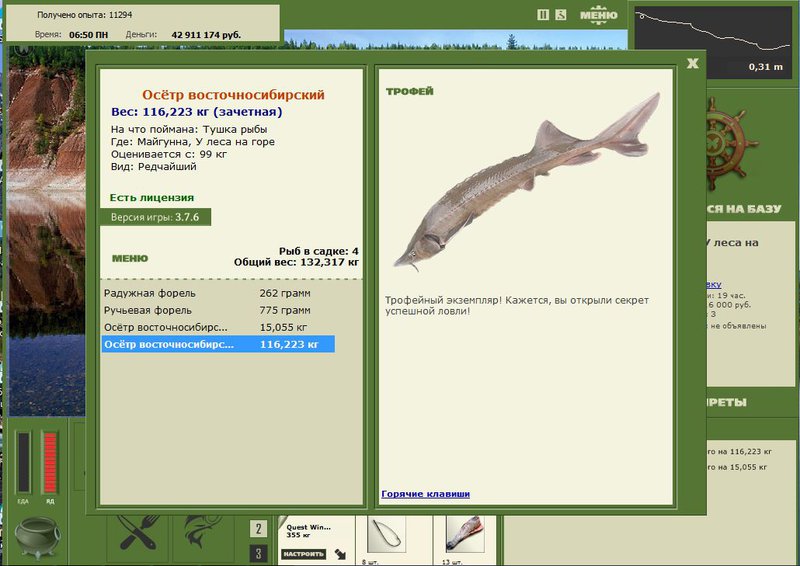Click the catch log entry 'на 116,223 кг'

click(x=739, y=451)
